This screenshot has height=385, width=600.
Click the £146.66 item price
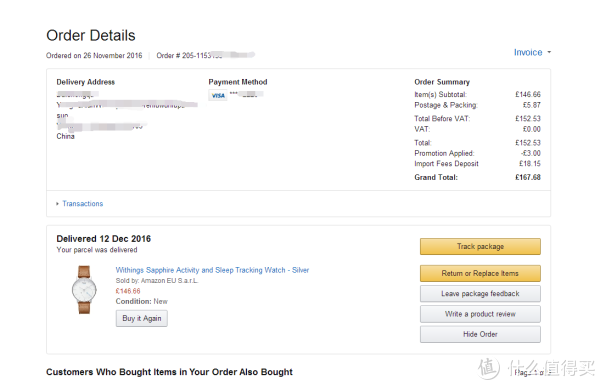tap(128, 291)
